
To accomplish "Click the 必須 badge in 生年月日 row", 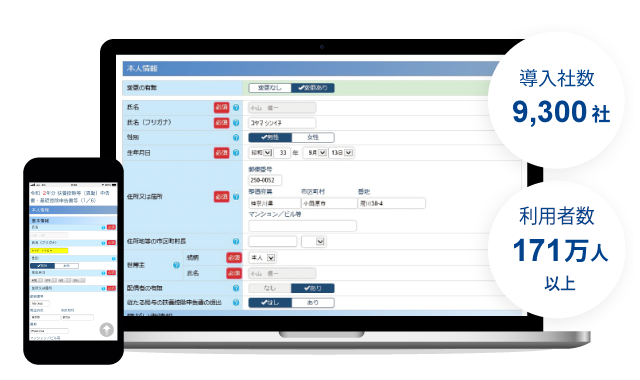I will click(222, 153).
